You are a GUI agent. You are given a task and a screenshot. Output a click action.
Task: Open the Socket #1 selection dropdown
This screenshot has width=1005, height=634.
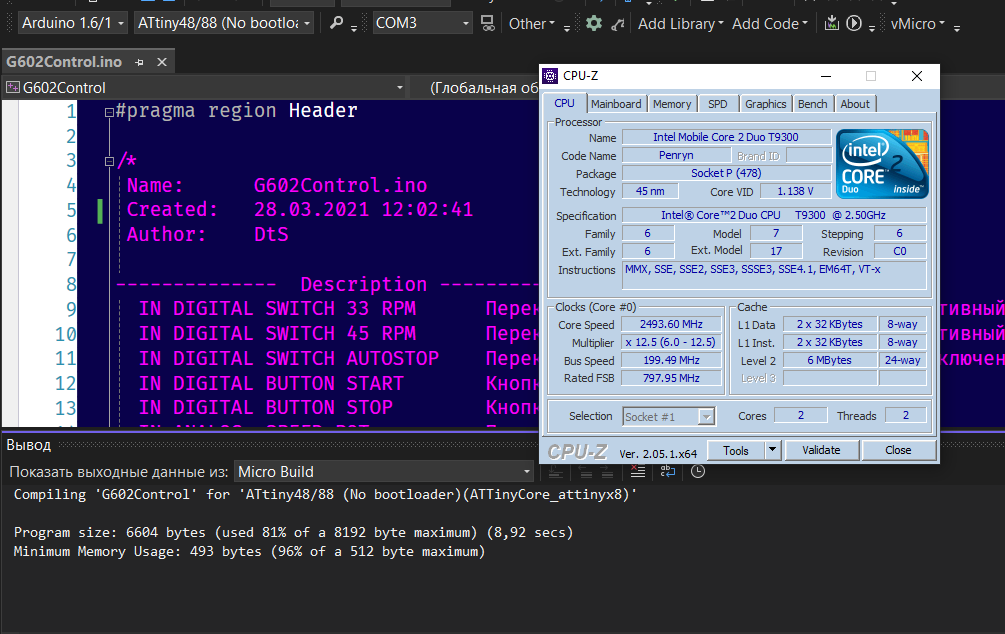click(669, 417)
